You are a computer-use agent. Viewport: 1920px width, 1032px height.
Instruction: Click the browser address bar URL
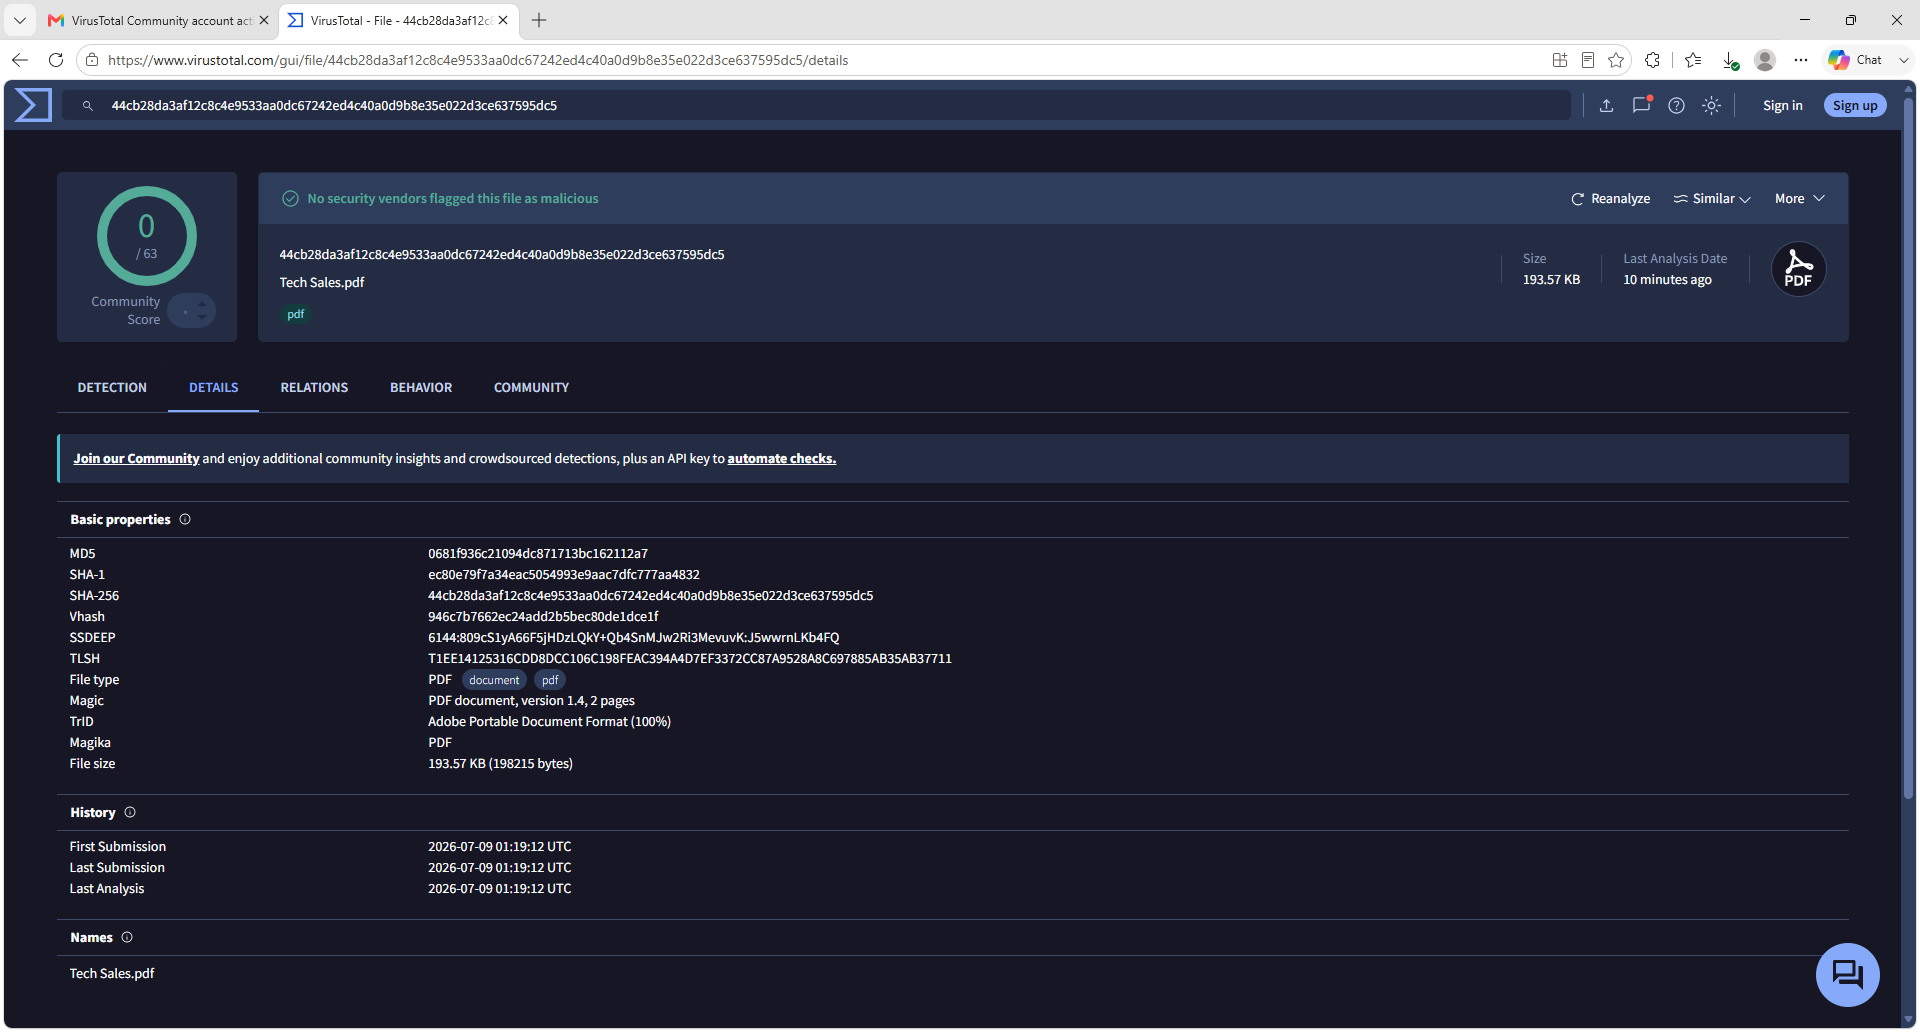[478, 60]
